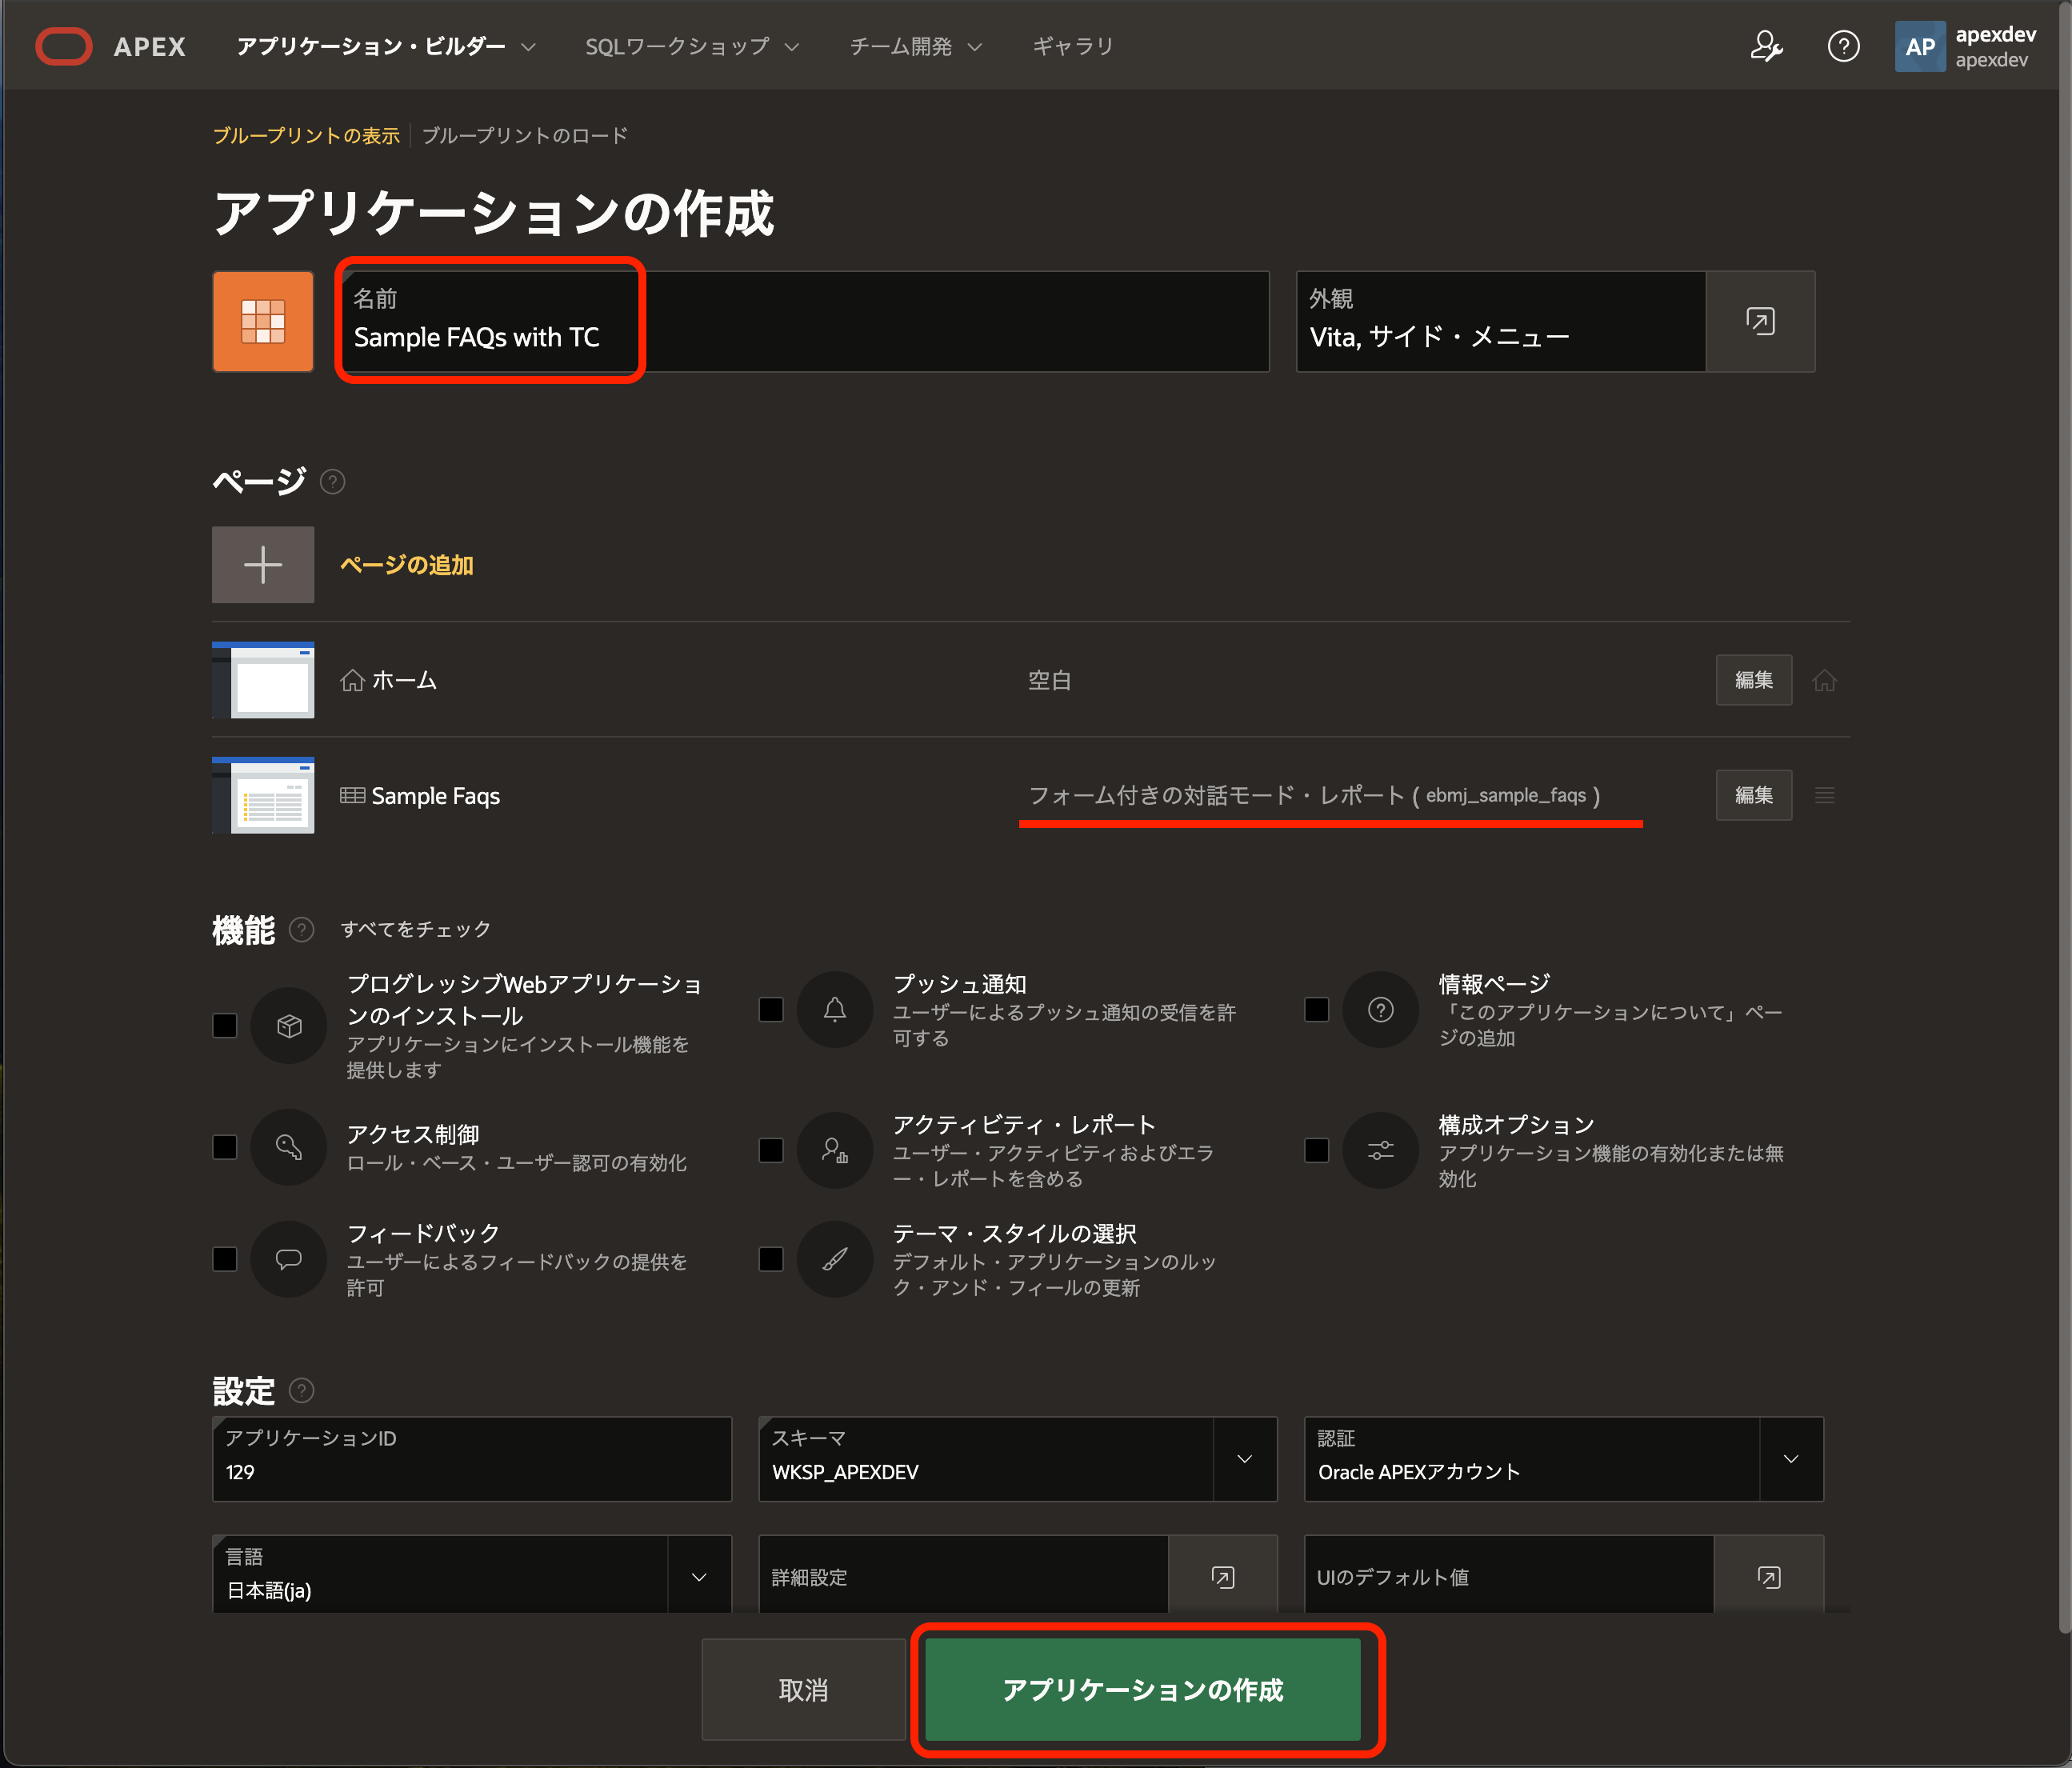Click the home icon on ホーム row

pos(1824,680)
